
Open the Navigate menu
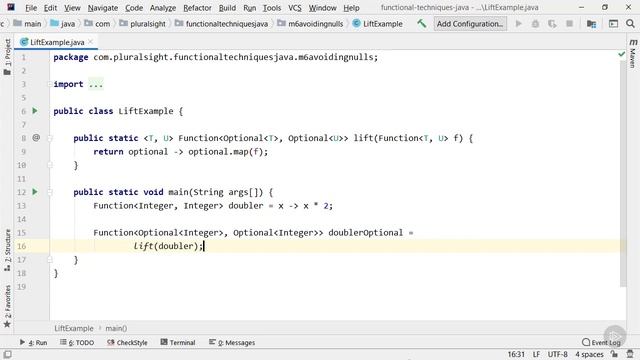pos(102,8)
